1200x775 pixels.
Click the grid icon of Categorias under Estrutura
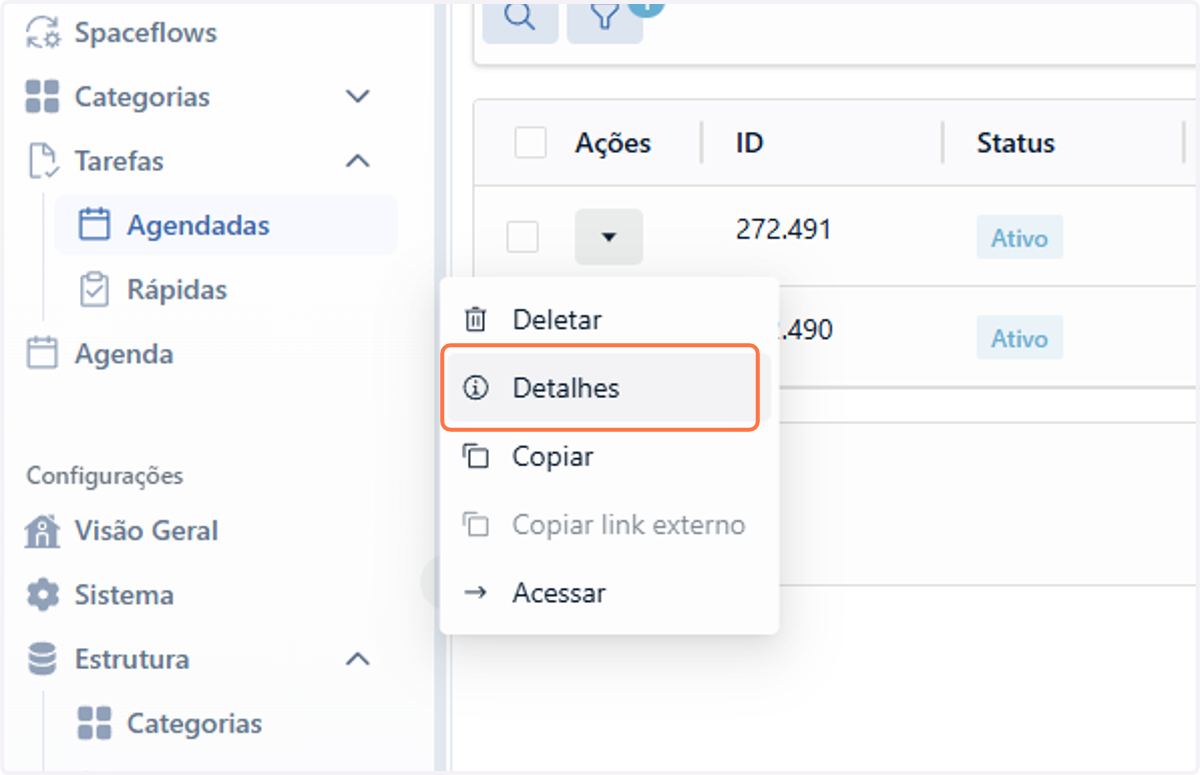point(94,723)
